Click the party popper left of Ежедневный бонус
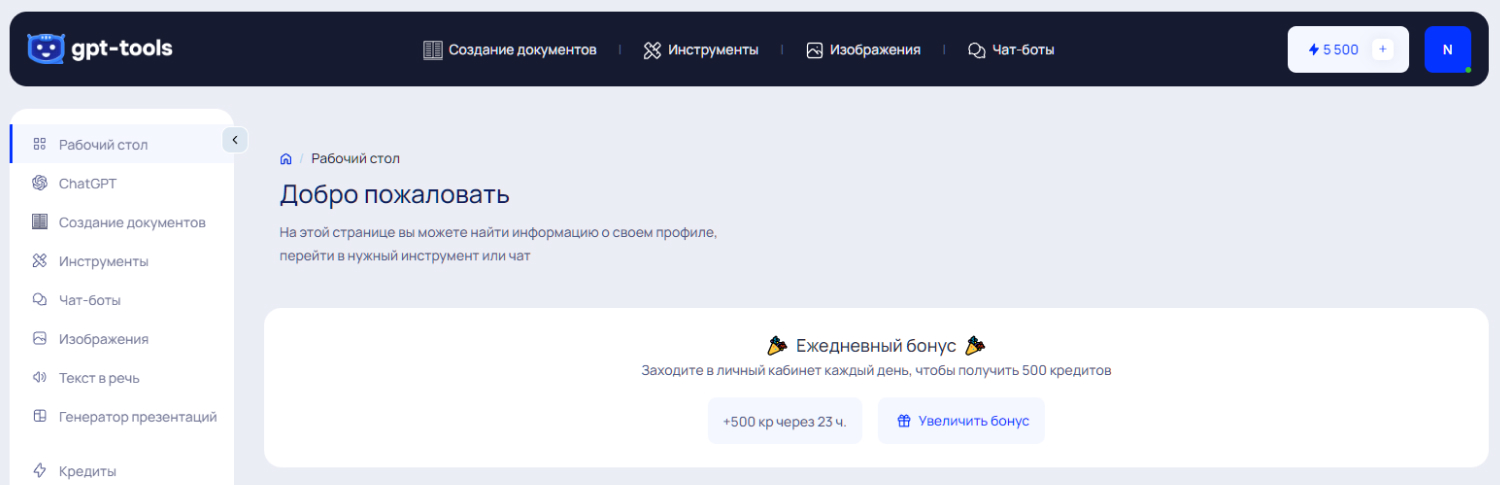The image size is (1500, 485). 777,346
